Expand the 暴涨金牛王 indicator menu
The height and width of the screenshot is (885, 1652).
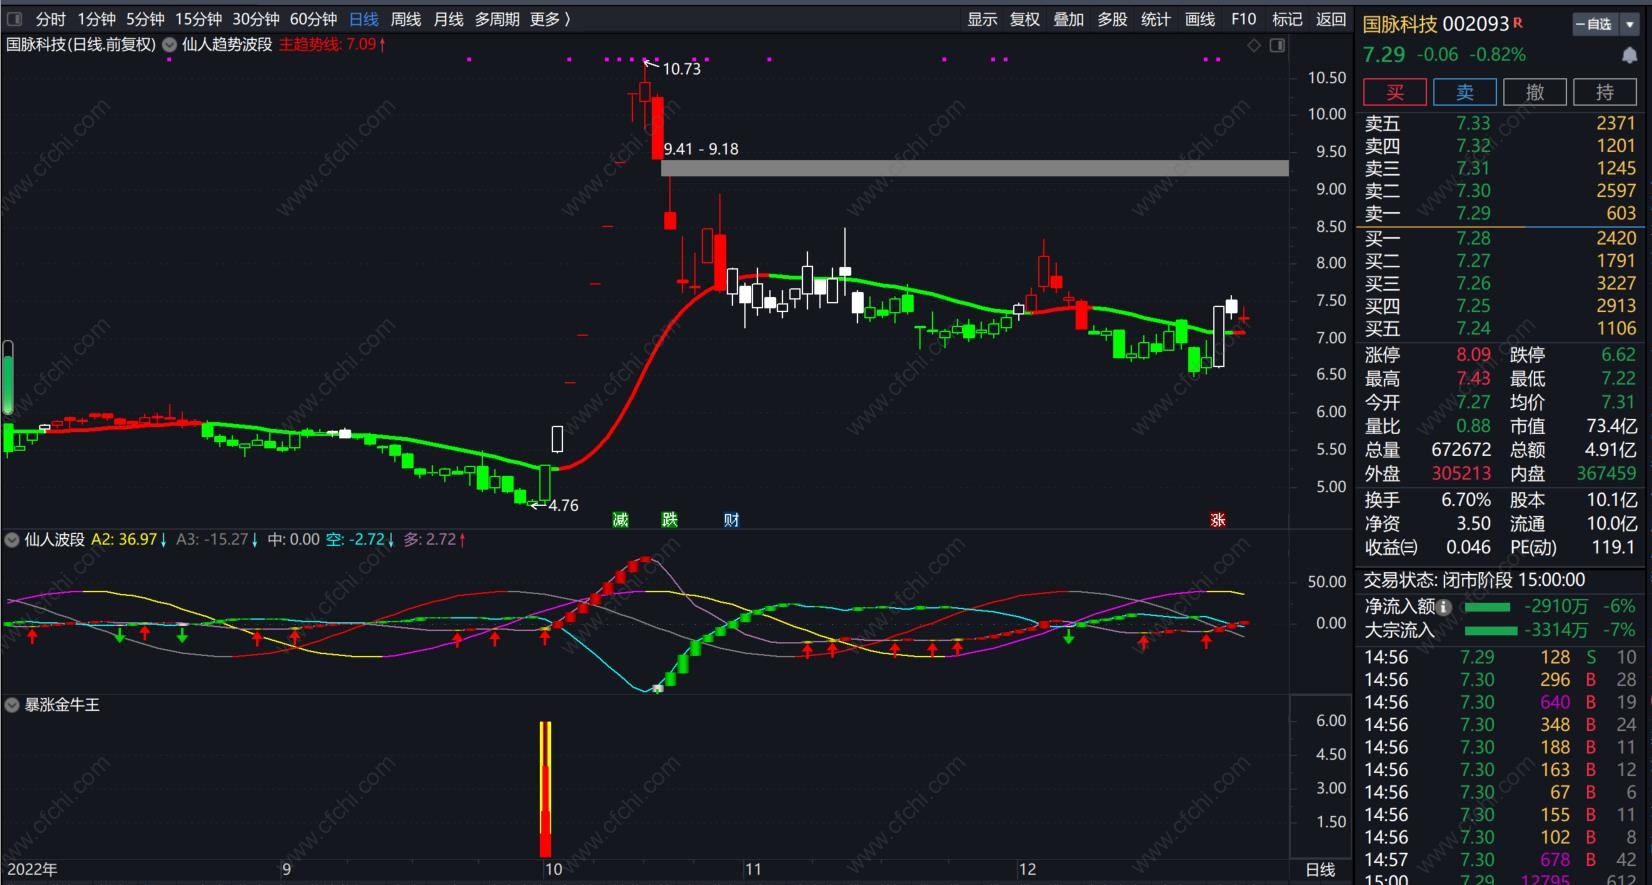click(12, 704)
